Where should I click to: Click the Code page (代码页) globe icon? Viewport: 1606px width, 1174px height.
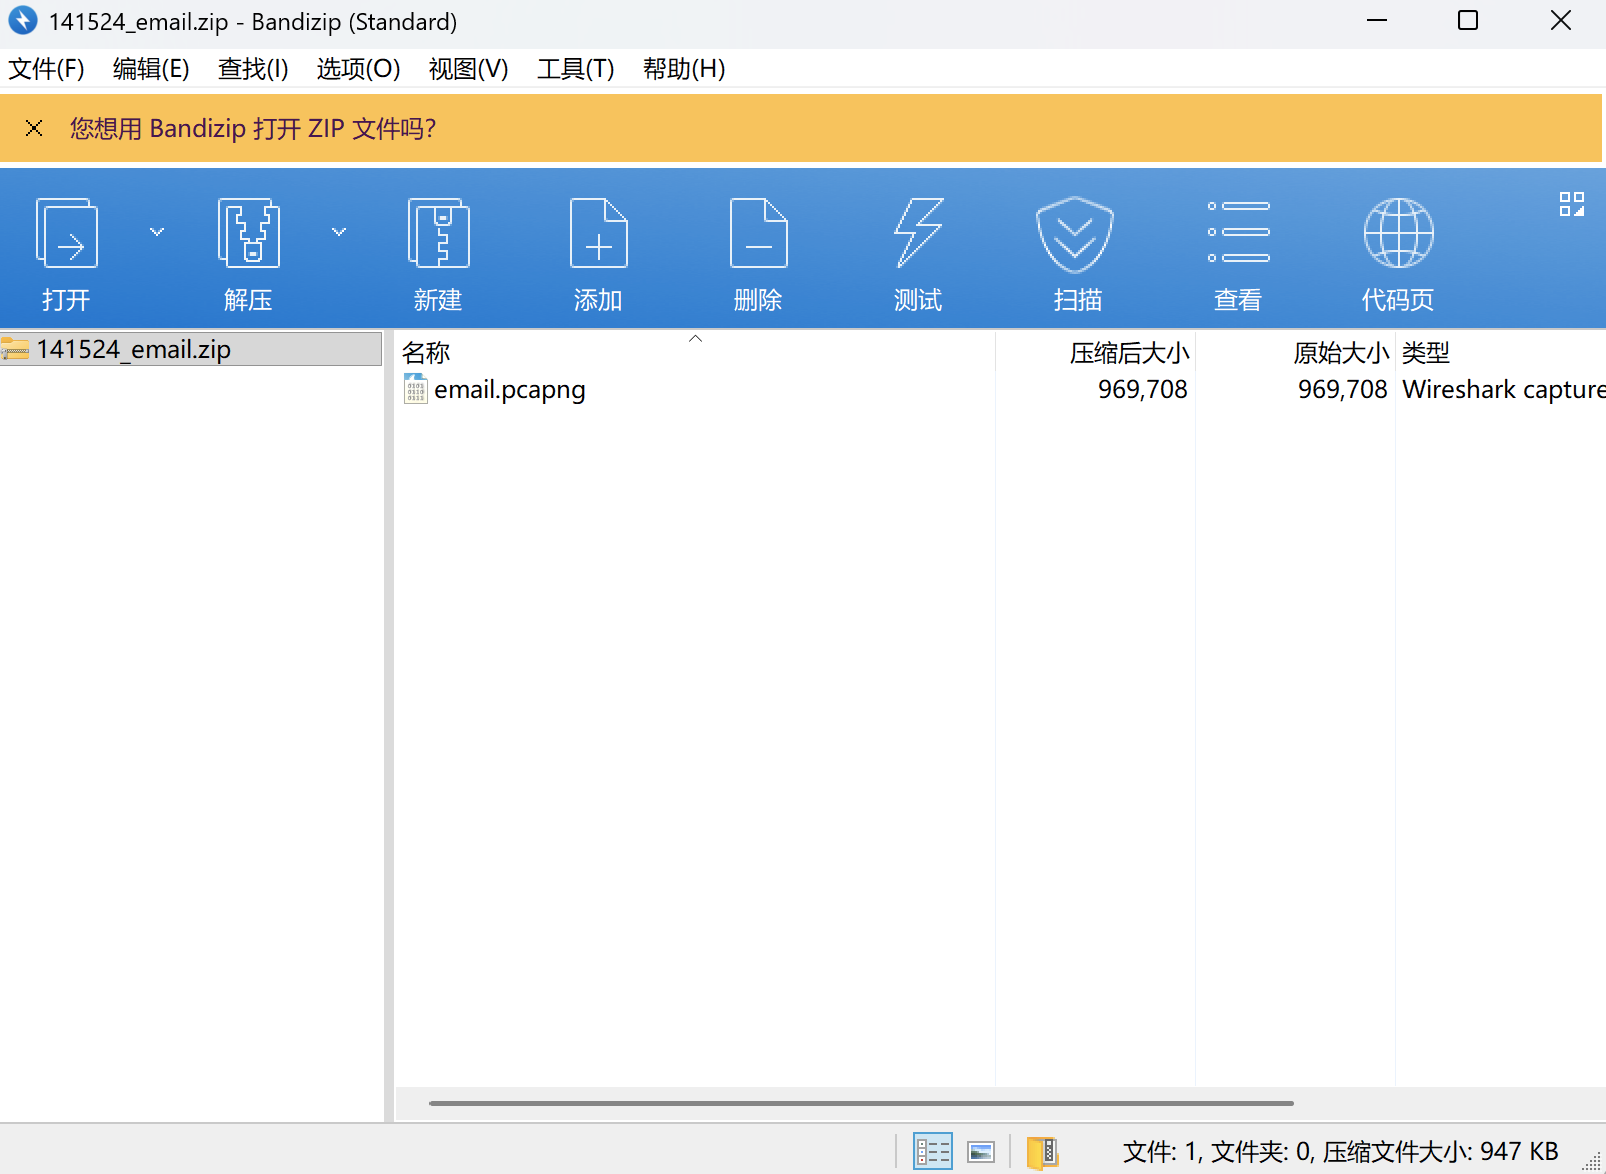coord(1398,233)
